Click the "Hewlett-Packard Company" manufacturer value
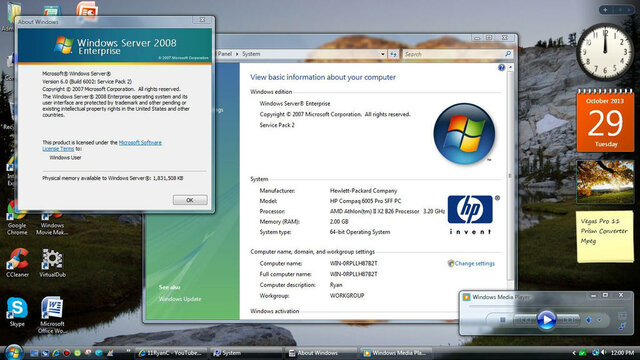 (363, 191)
